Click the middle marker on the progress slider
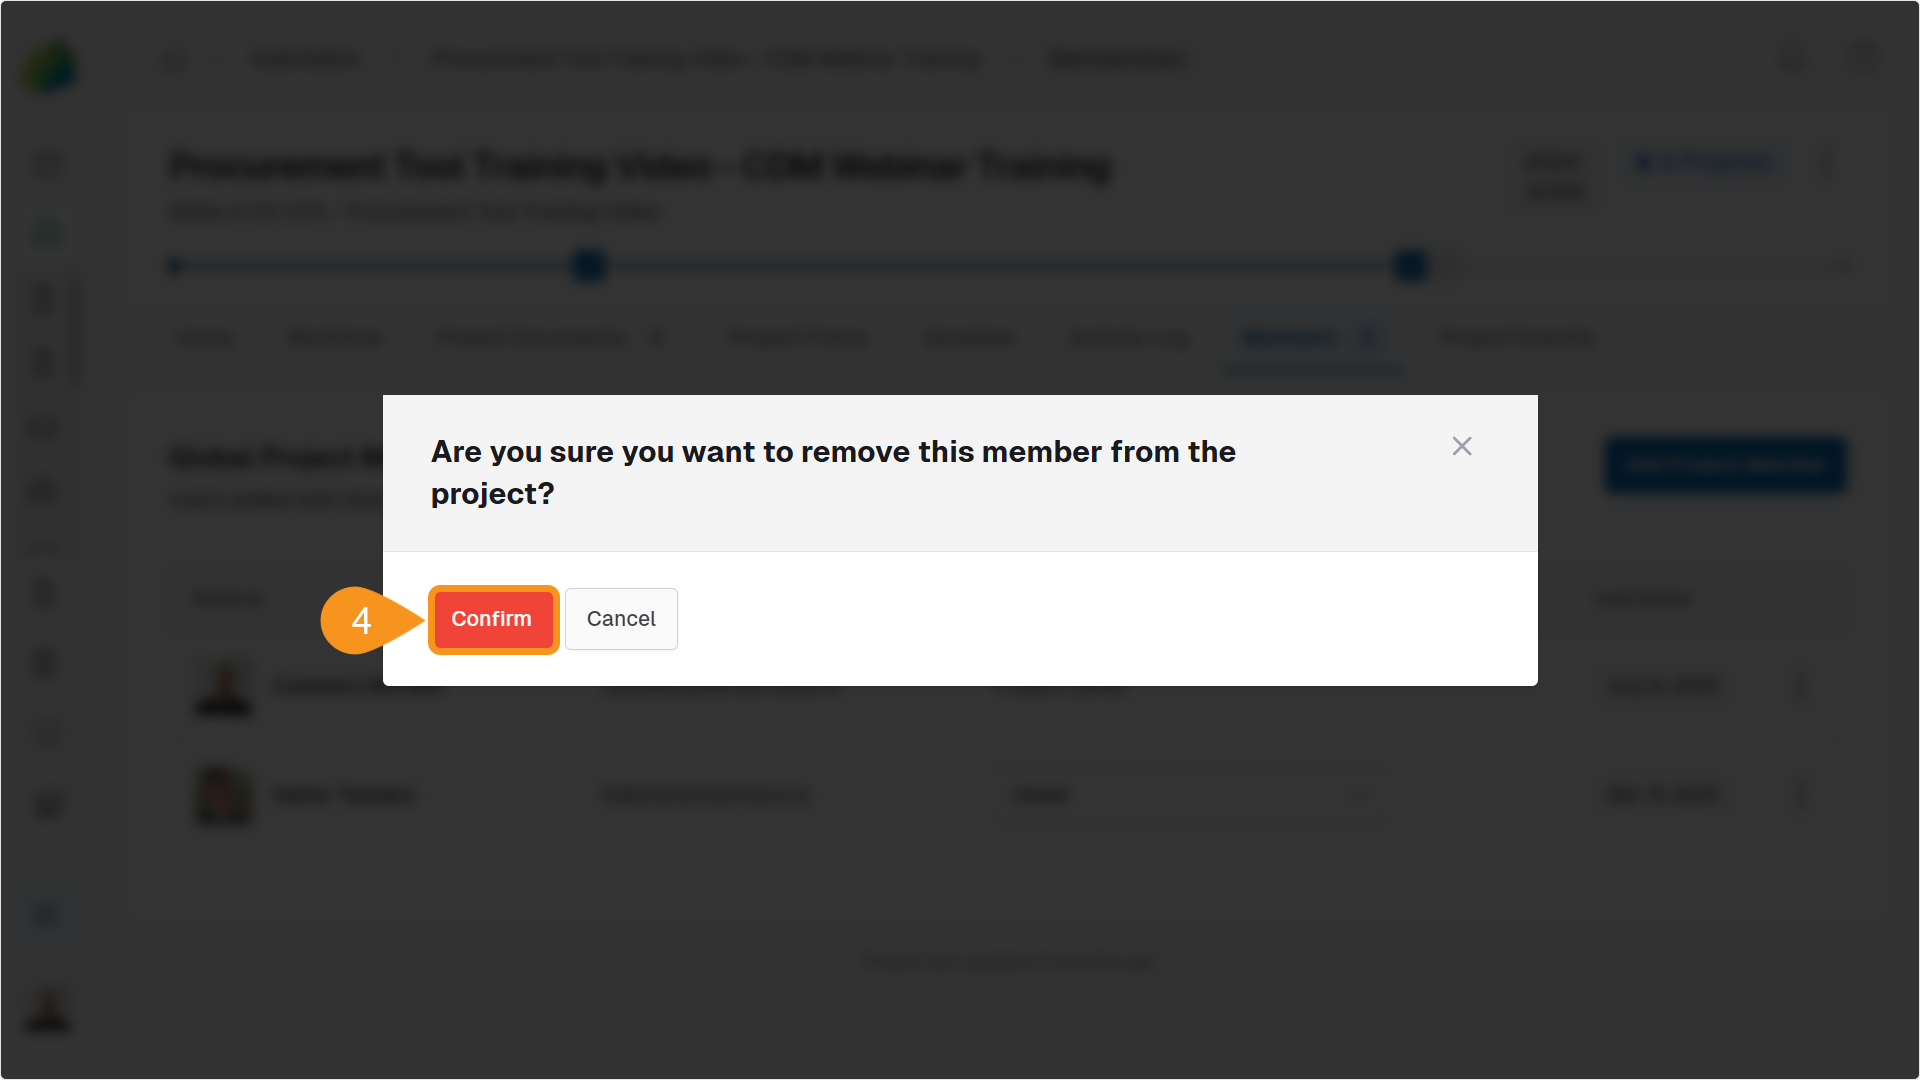 tap(589, 266)
